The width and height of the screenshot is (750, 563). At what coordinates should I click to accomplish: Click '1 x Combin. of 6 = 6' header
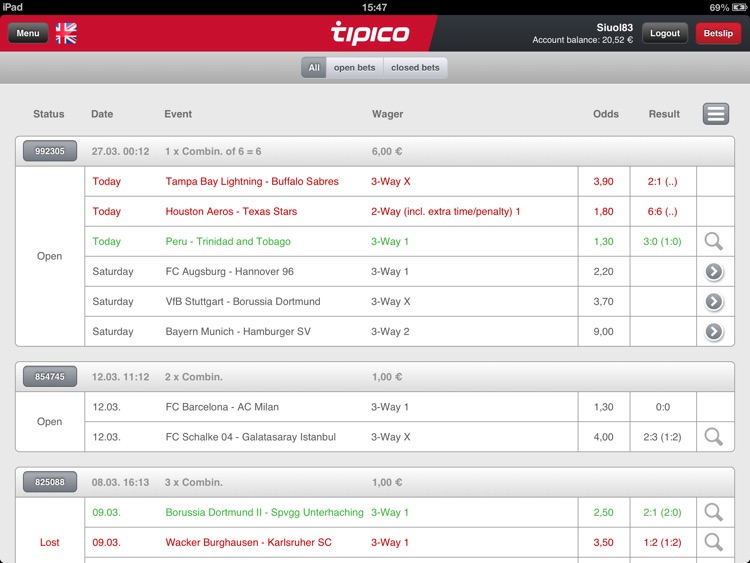click(213, 151)
